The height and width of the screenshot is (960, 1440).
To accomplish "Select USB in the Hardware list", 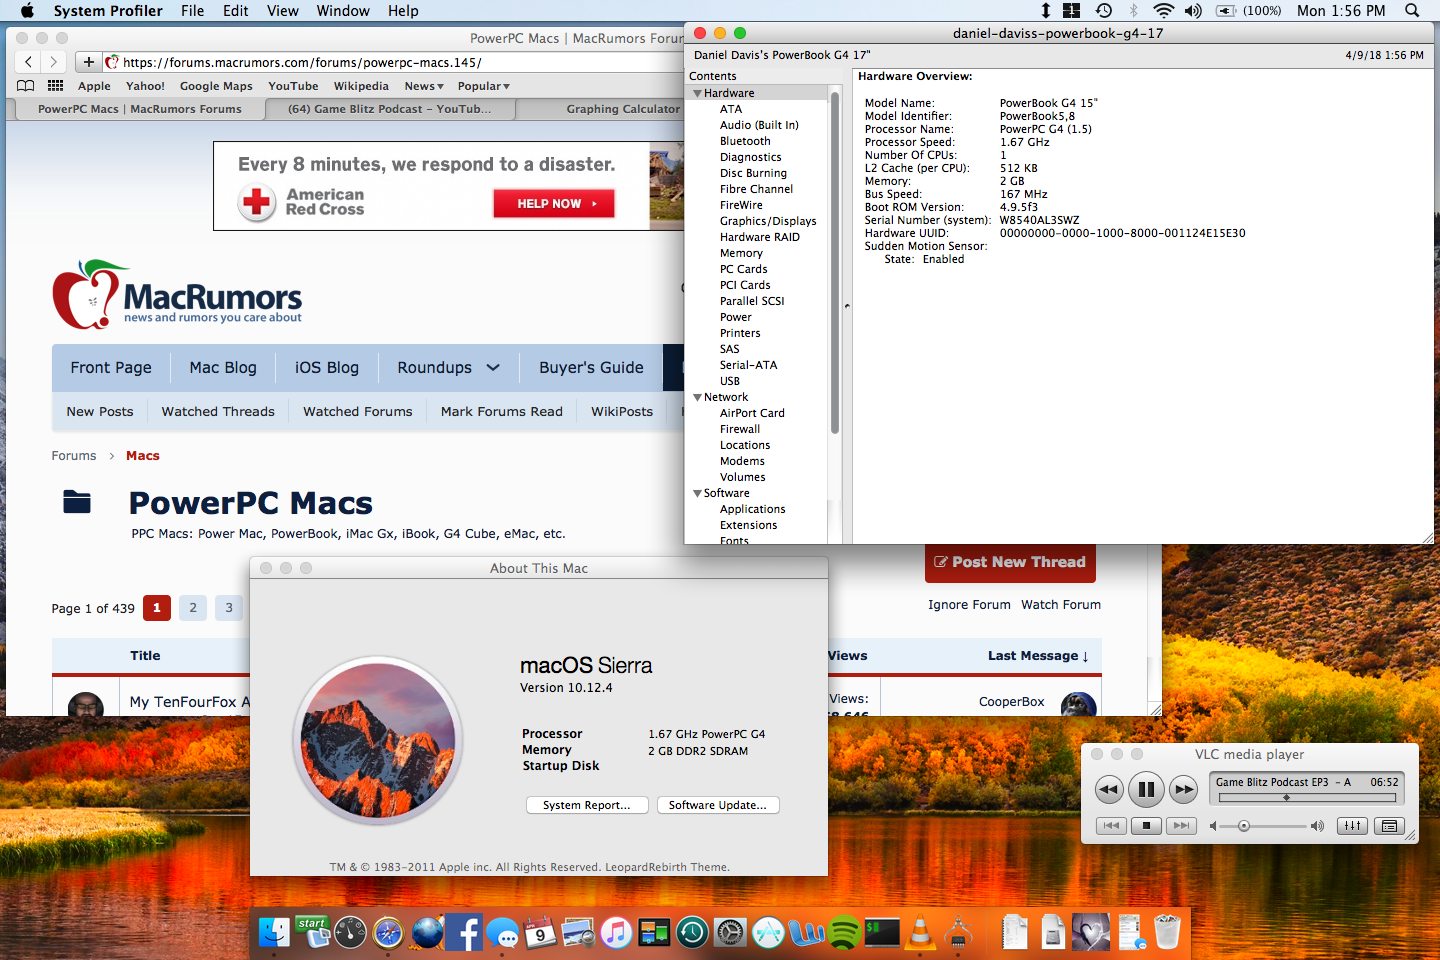I will coord(730,381).
